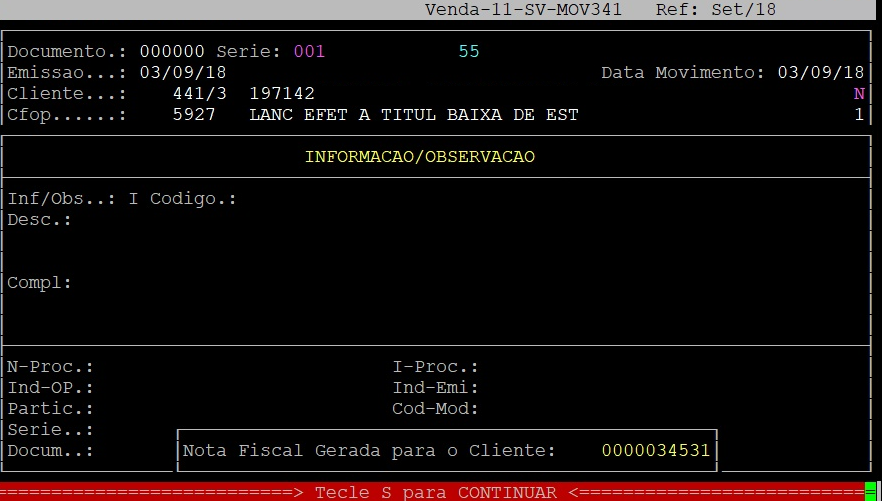Click the Cfop code 5927

point(194,115)
